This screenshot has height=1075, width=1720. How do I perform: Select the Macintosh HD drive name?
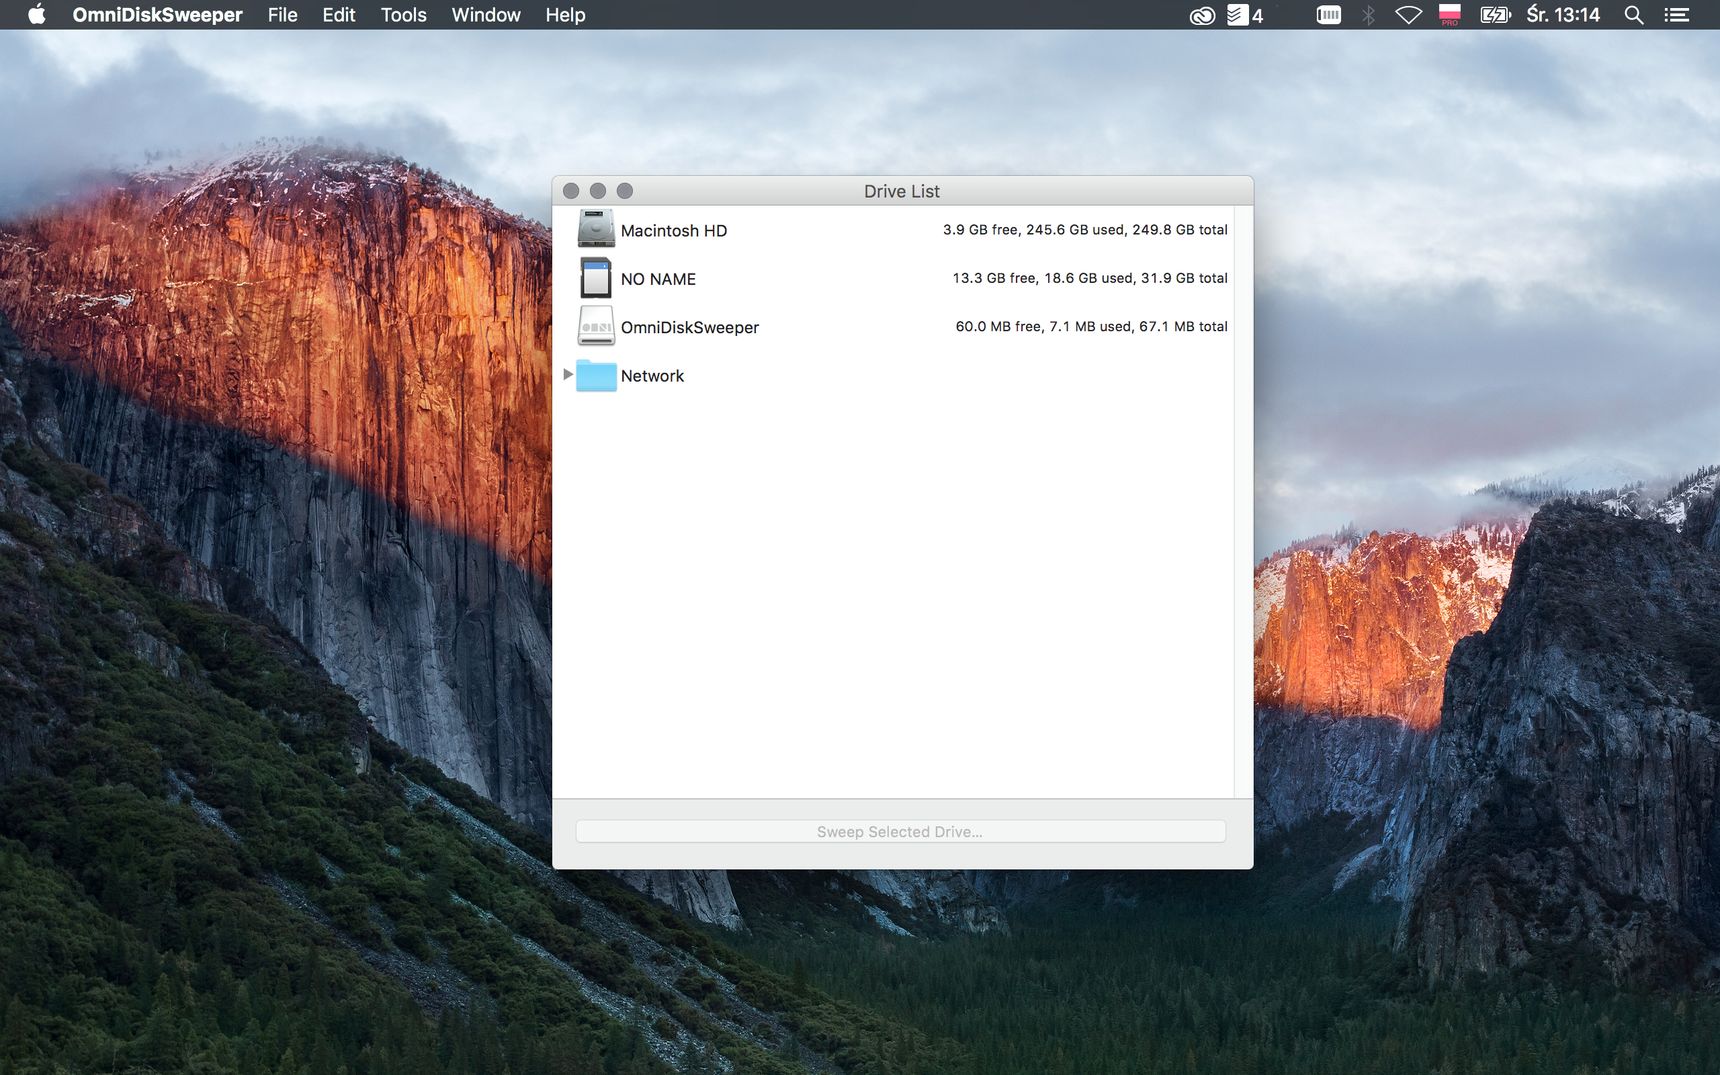click(x=674, y=231)
